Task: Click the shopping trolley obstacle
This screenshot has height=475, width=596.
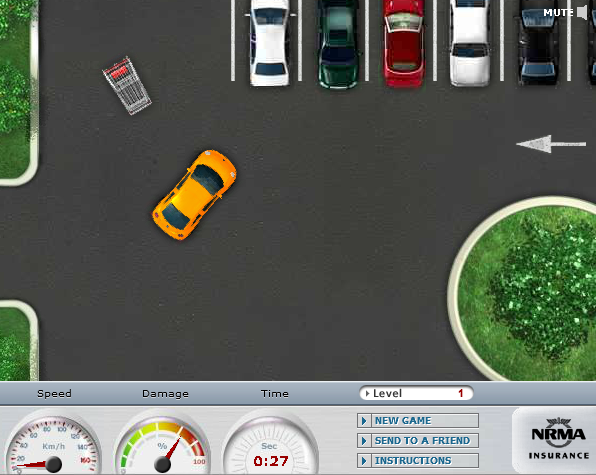Action: [127, 86]
